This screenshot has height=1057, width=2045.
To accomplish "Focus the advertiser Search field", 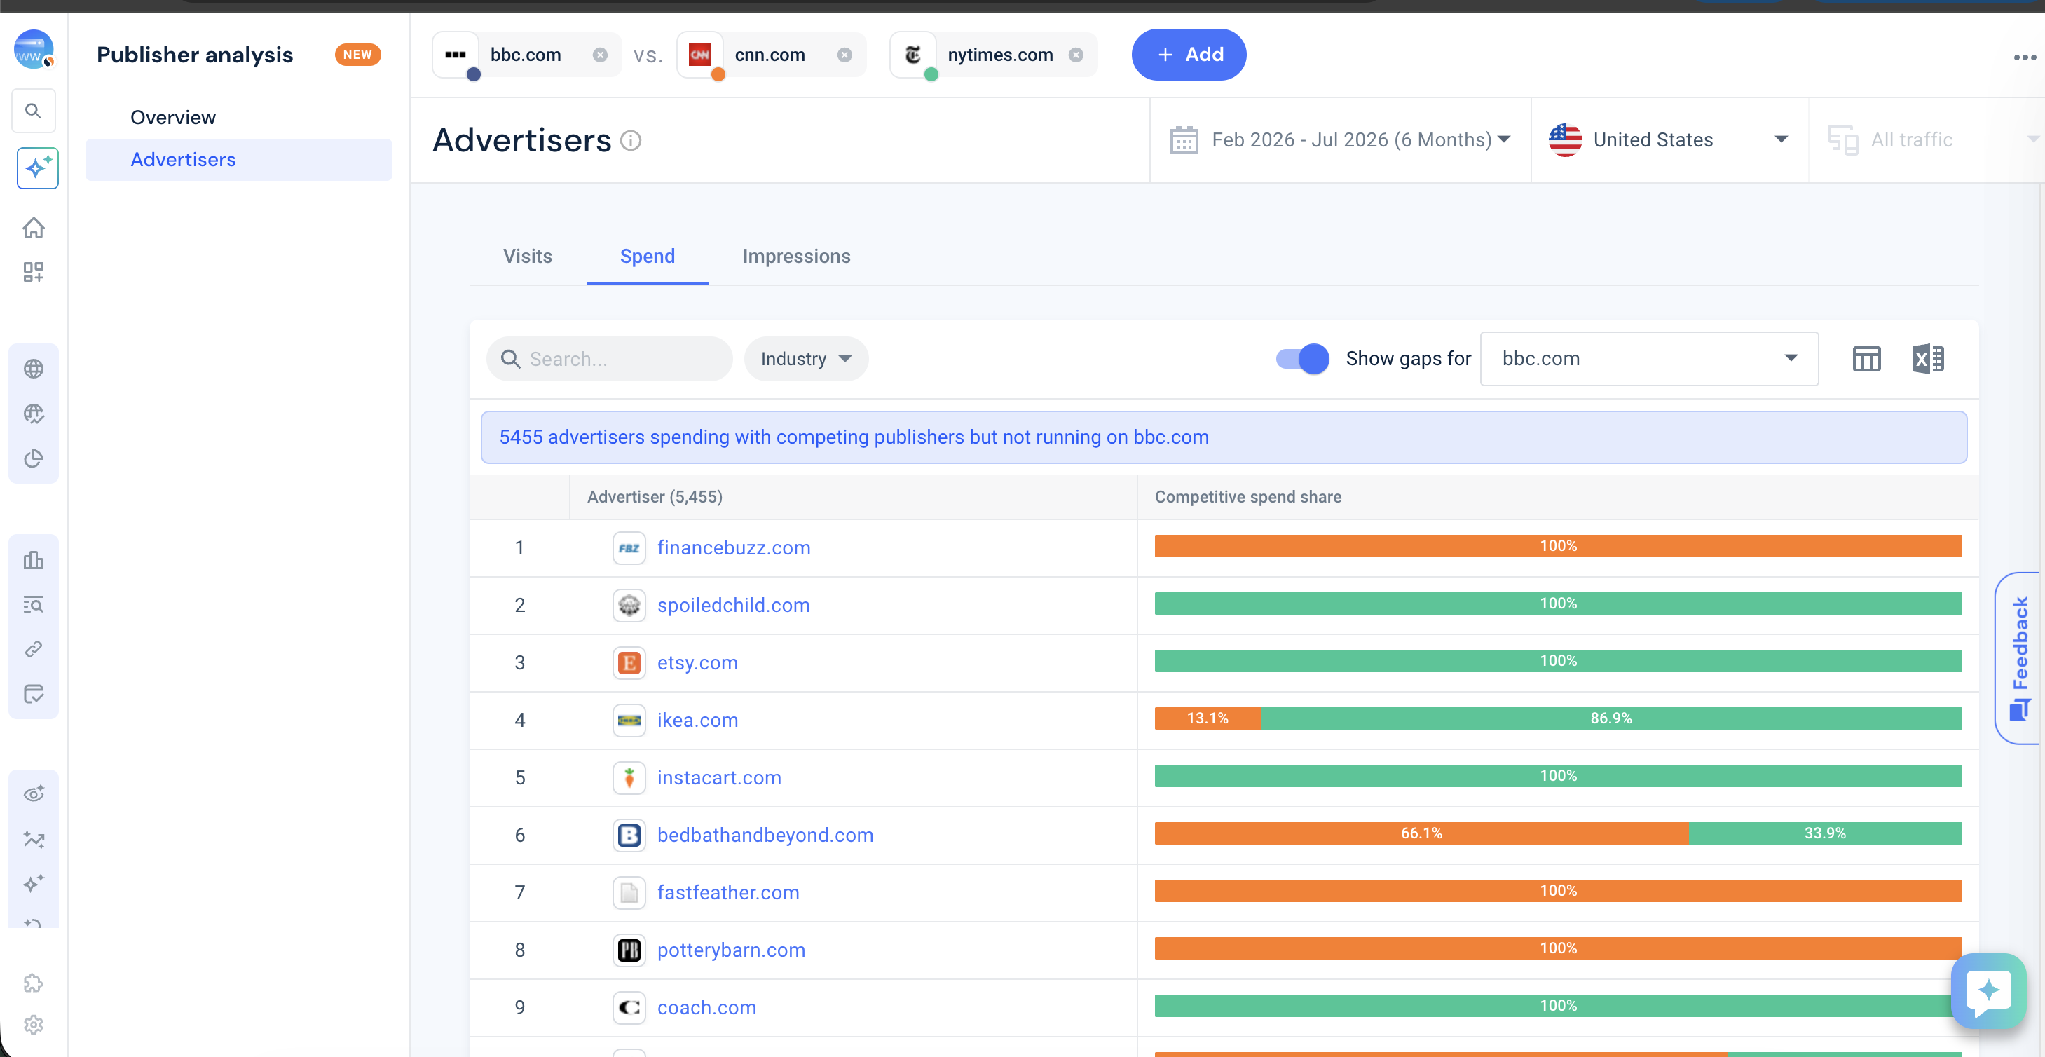I will coord(610,359).
